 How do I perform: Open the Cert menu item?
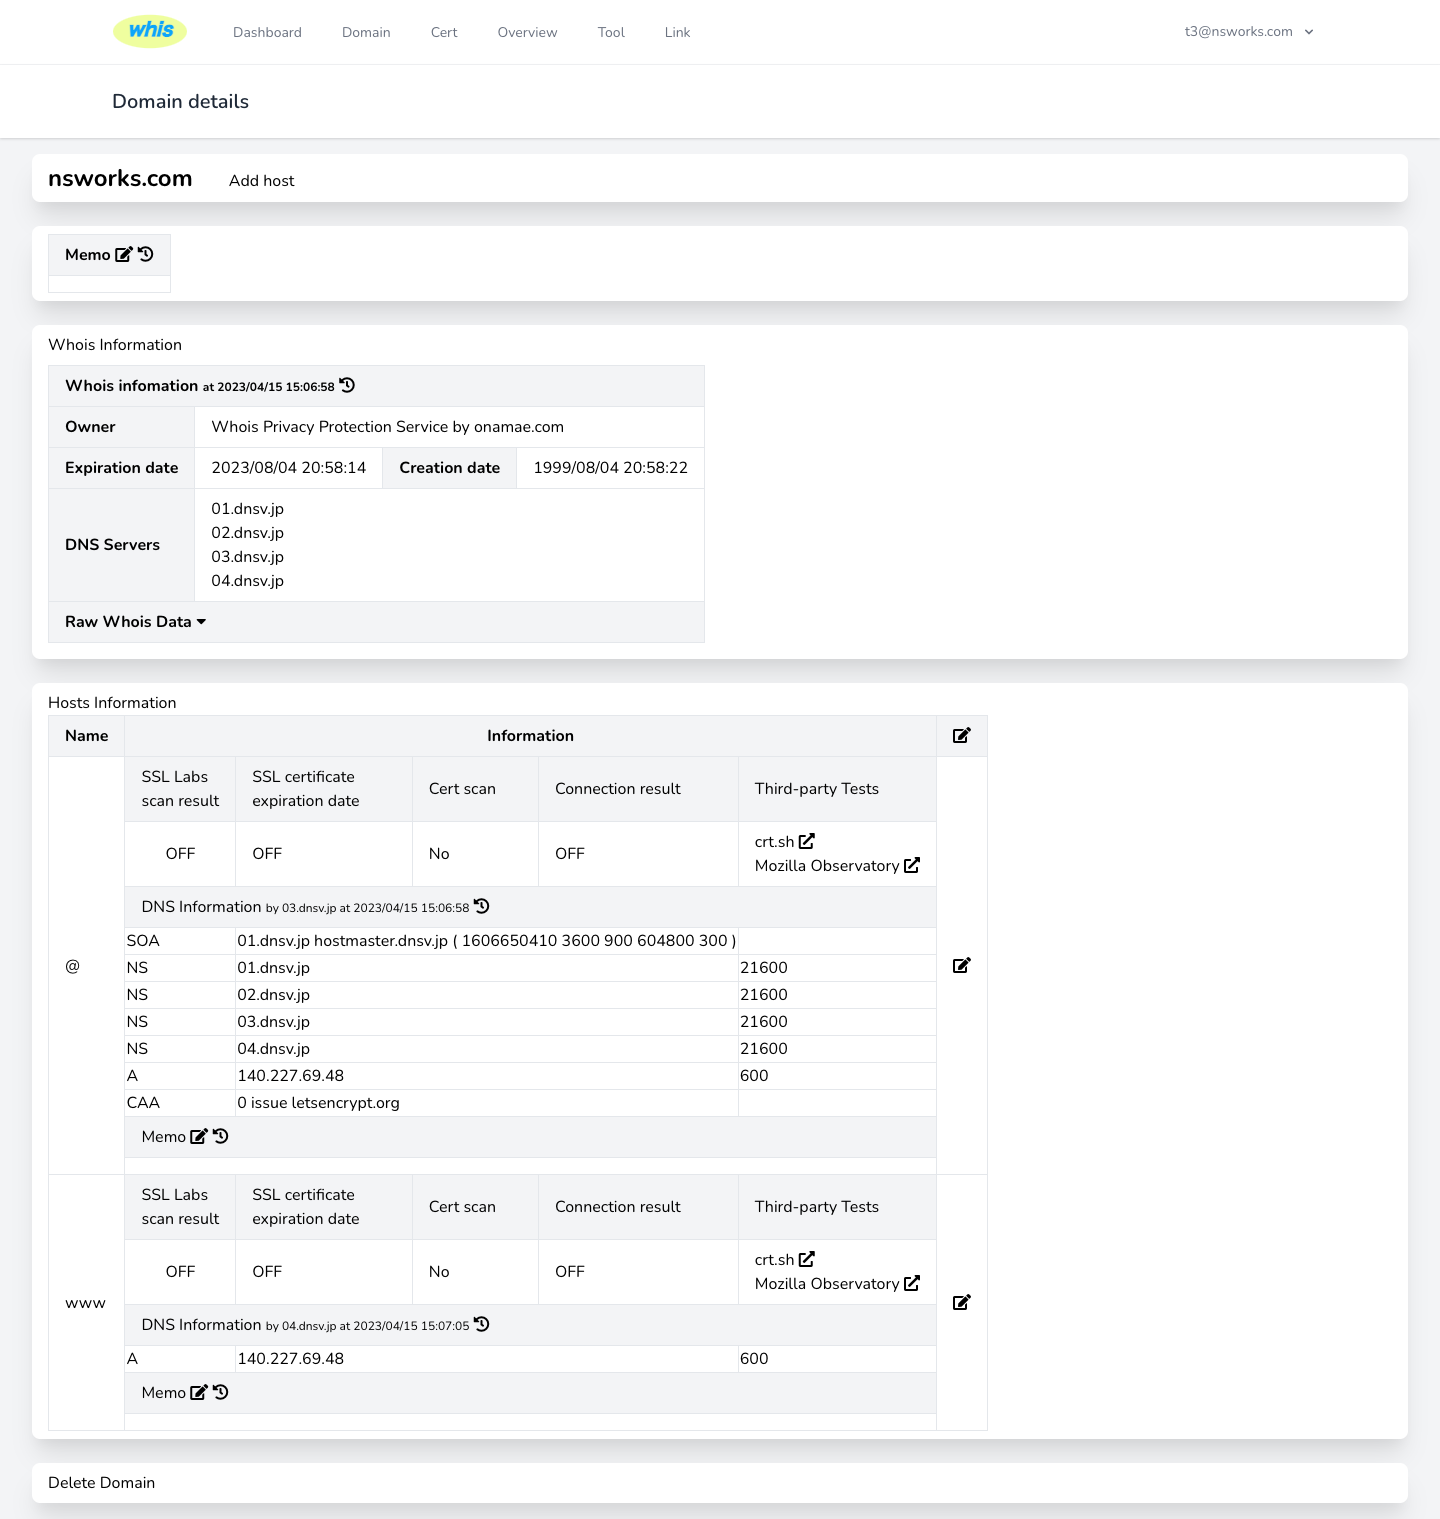point(444,32)
